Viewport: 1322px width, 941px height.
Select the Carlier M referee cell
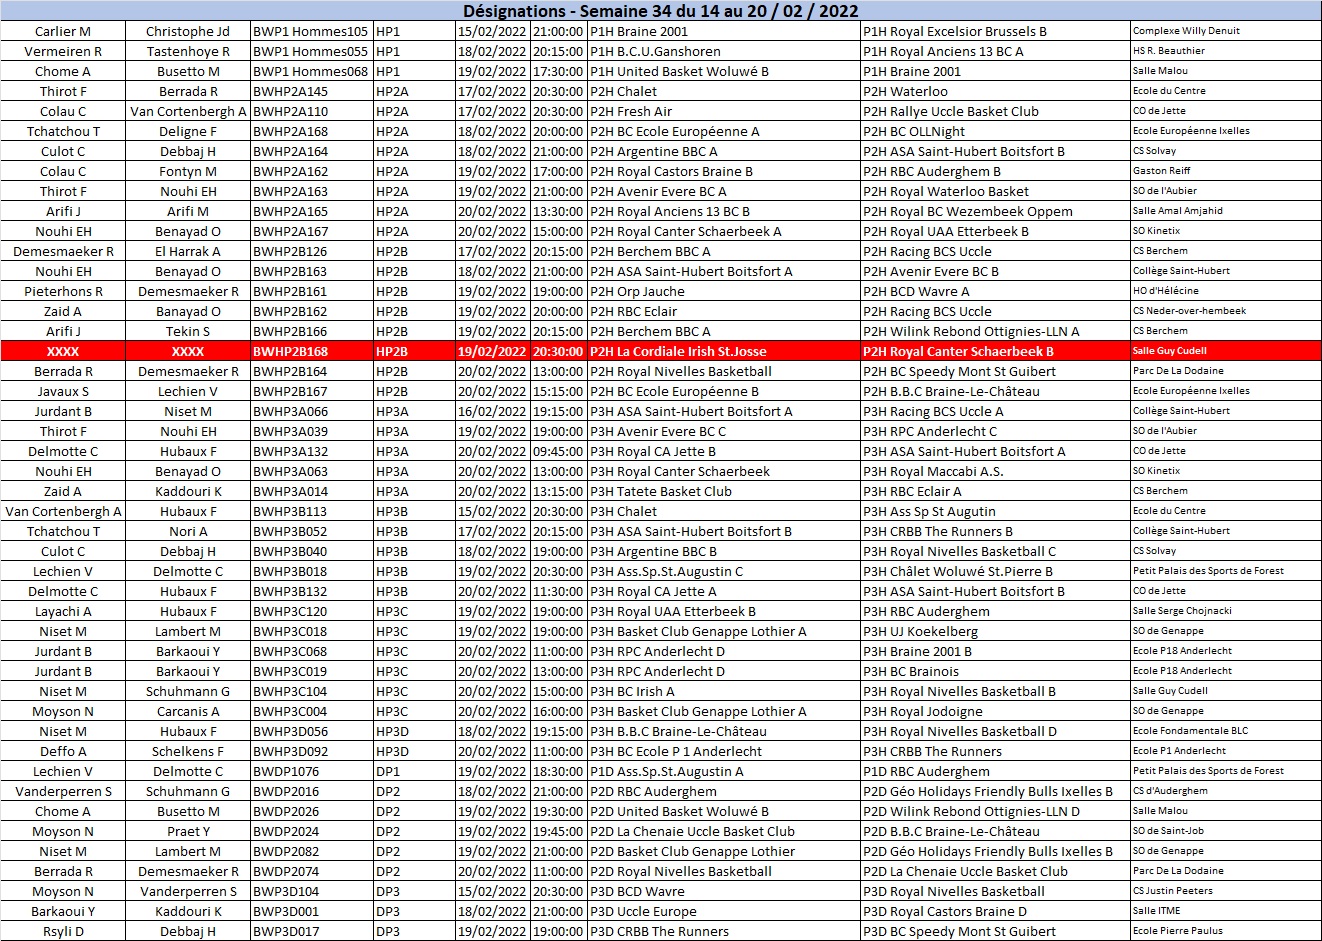pos(63,31)
